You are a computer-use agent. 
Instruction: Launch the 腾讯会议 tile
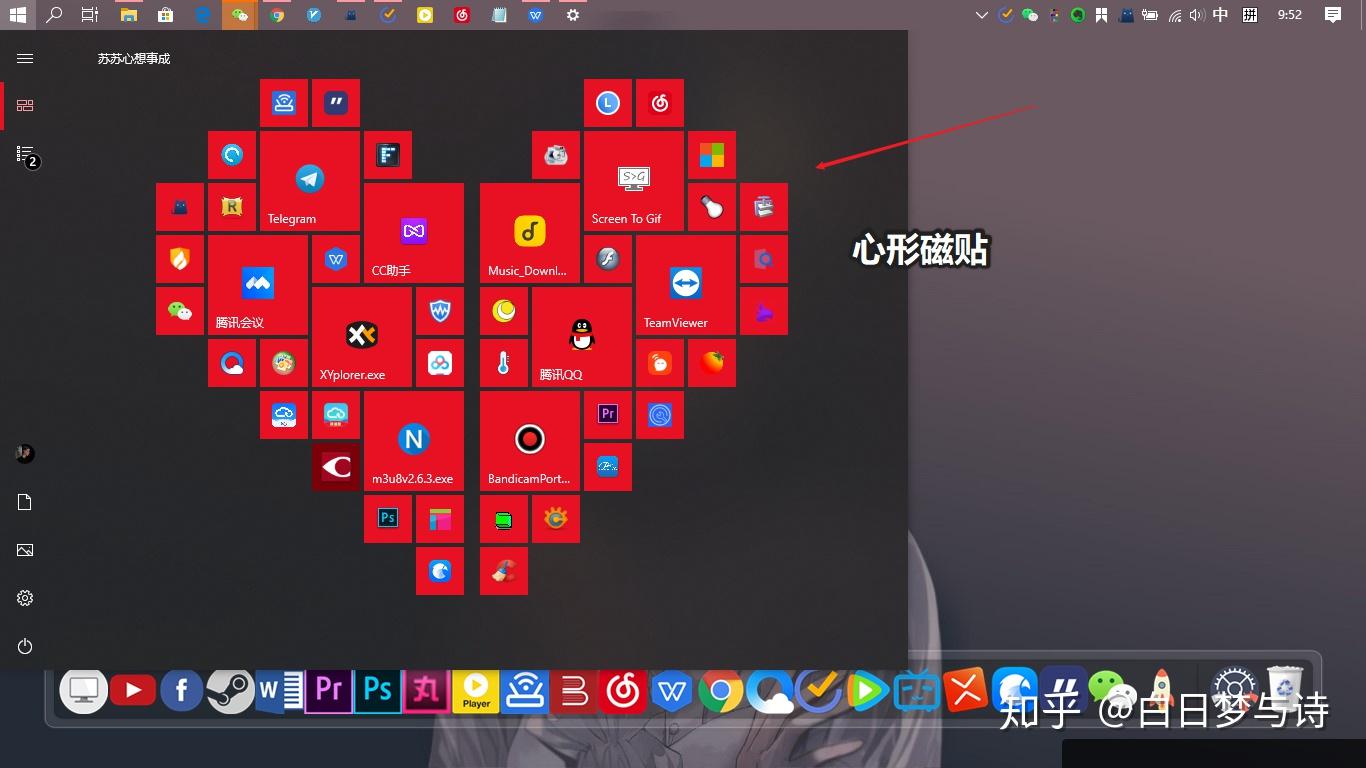[x=258, y=285]
